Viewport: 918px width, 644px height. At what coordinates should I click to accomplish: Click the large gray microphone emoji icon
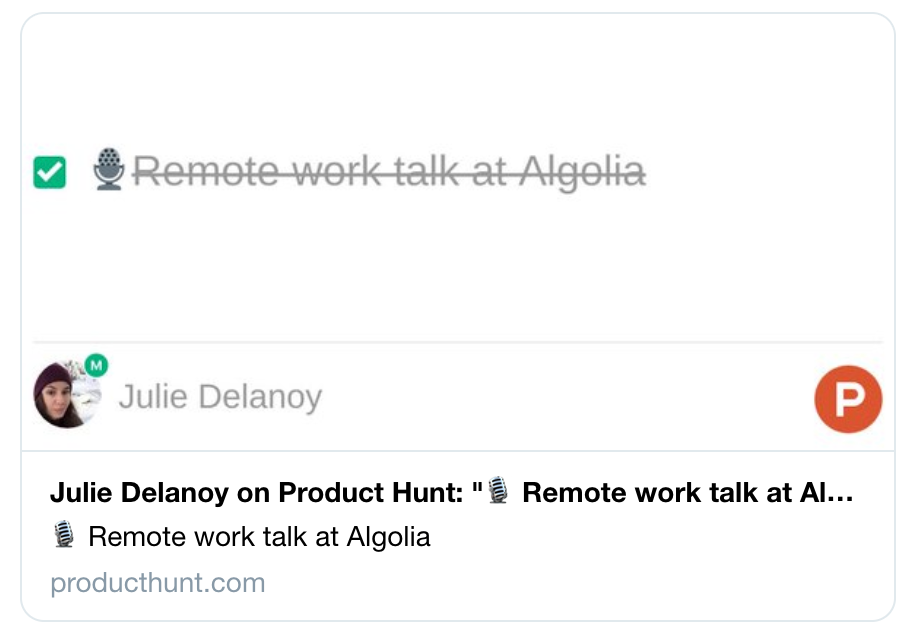point(109,169)
